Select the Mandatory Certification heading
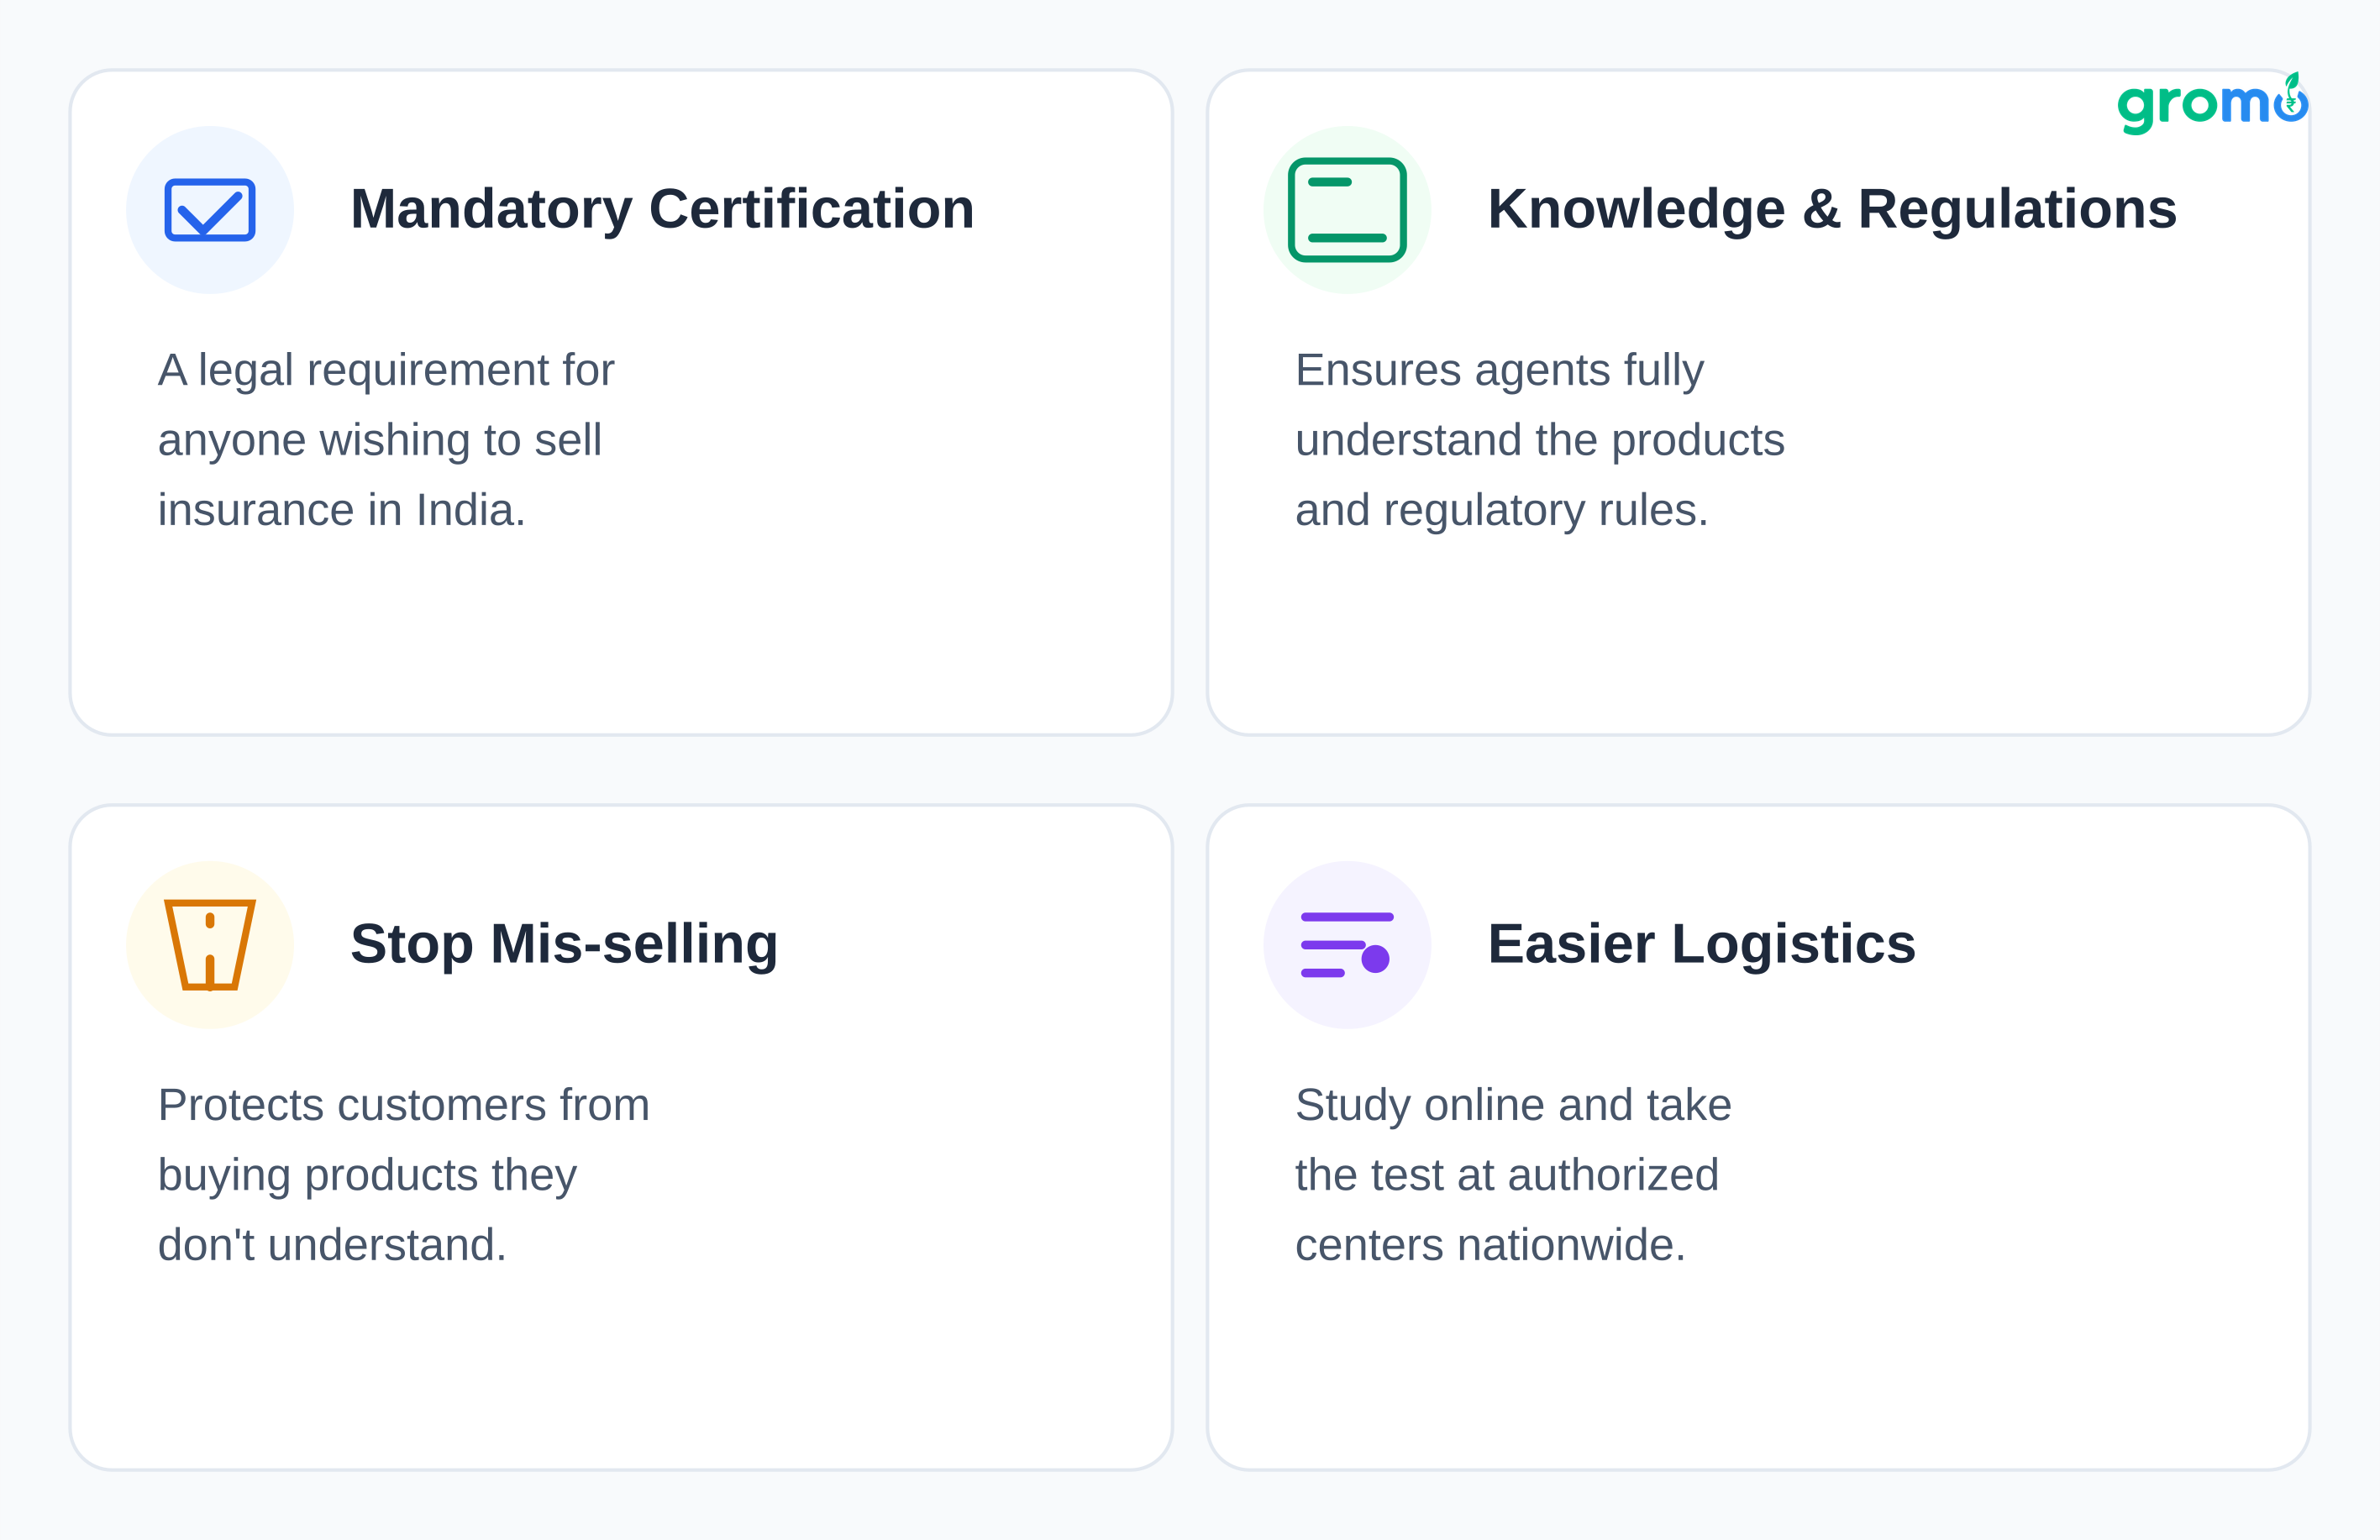2380x1540 pixels. pos(662,210)
